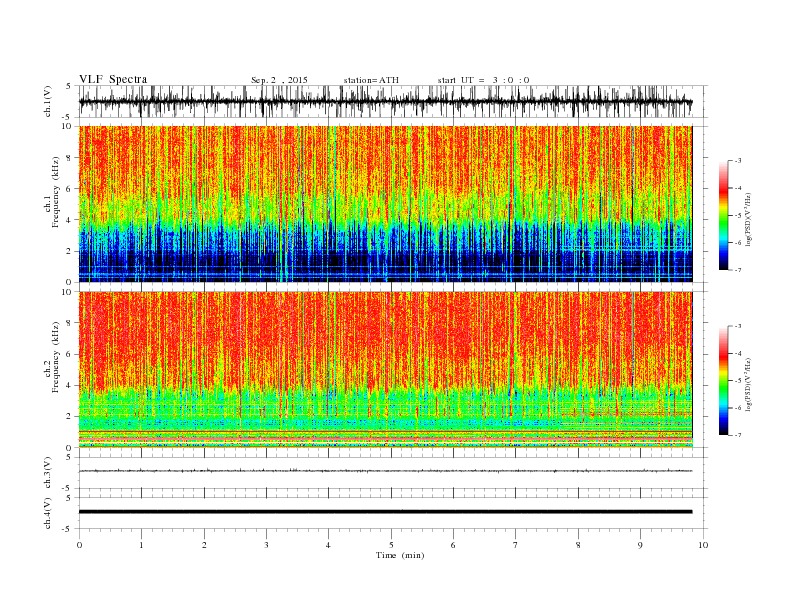792x612 pixels.
Task: Click time axis tick label "9"
Action: pos(640,545)
